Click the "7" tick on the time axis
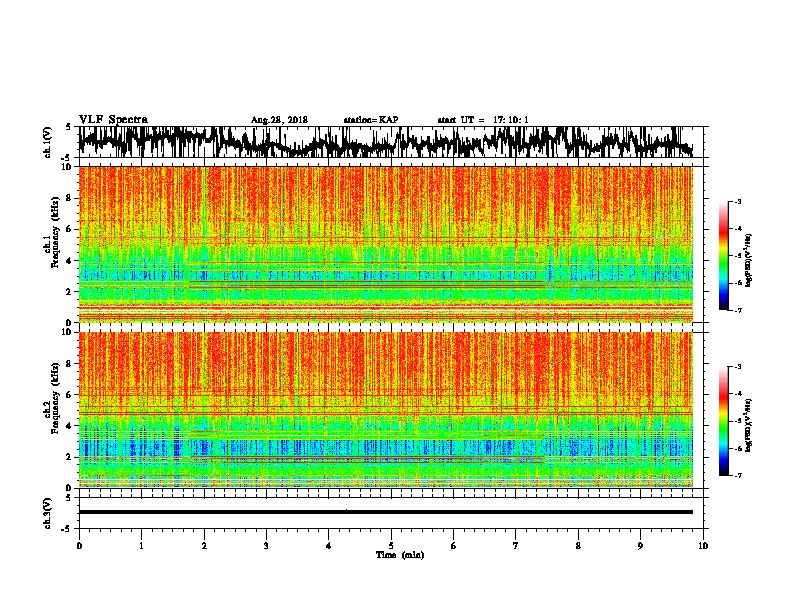This screenshot has height=612, width=792. click(516, 546)
